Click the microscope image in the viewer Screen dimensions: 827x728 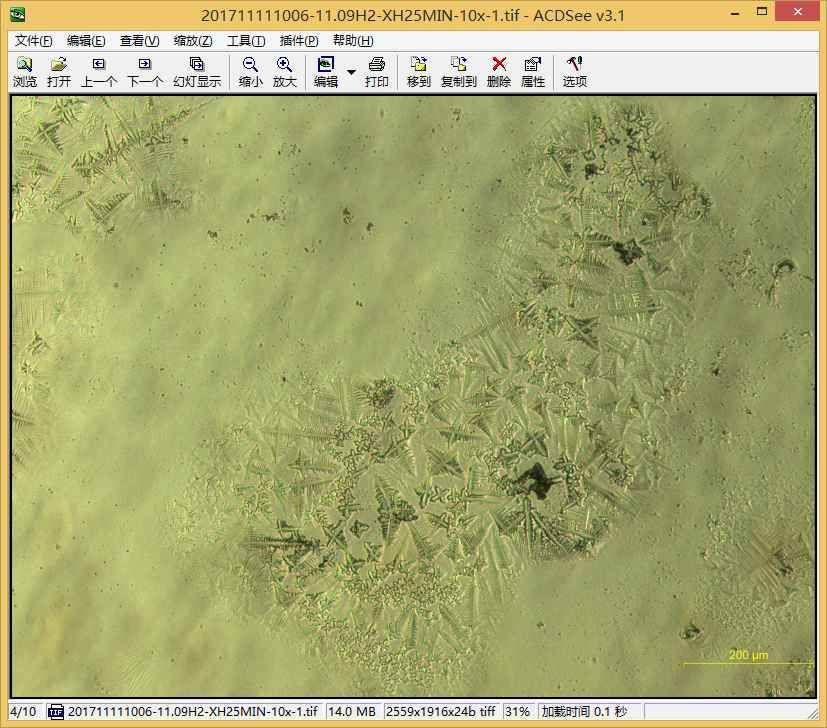pos(414,396)
